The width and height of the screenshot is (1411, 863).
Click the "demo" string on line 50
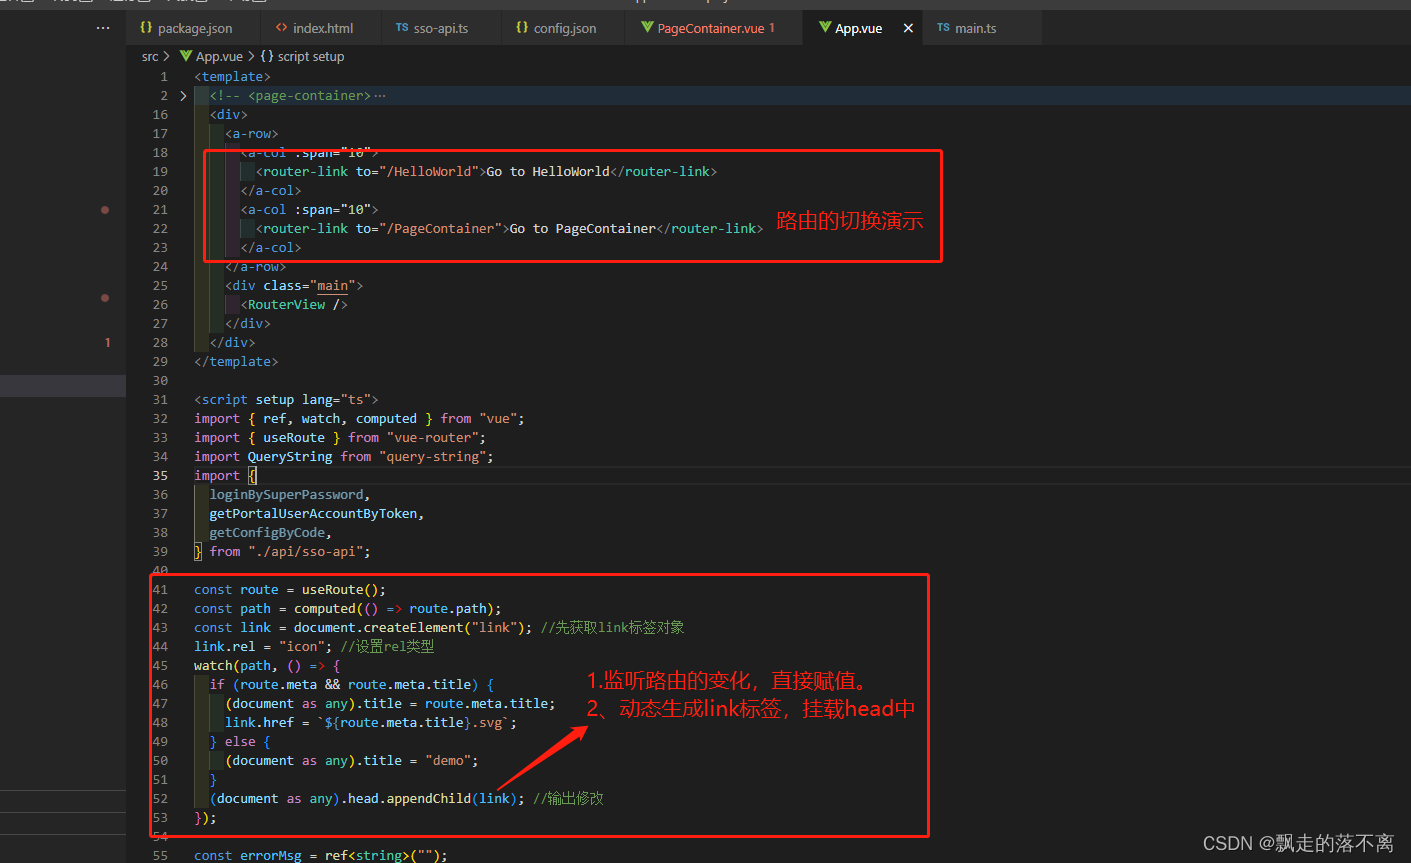(448, 761)
